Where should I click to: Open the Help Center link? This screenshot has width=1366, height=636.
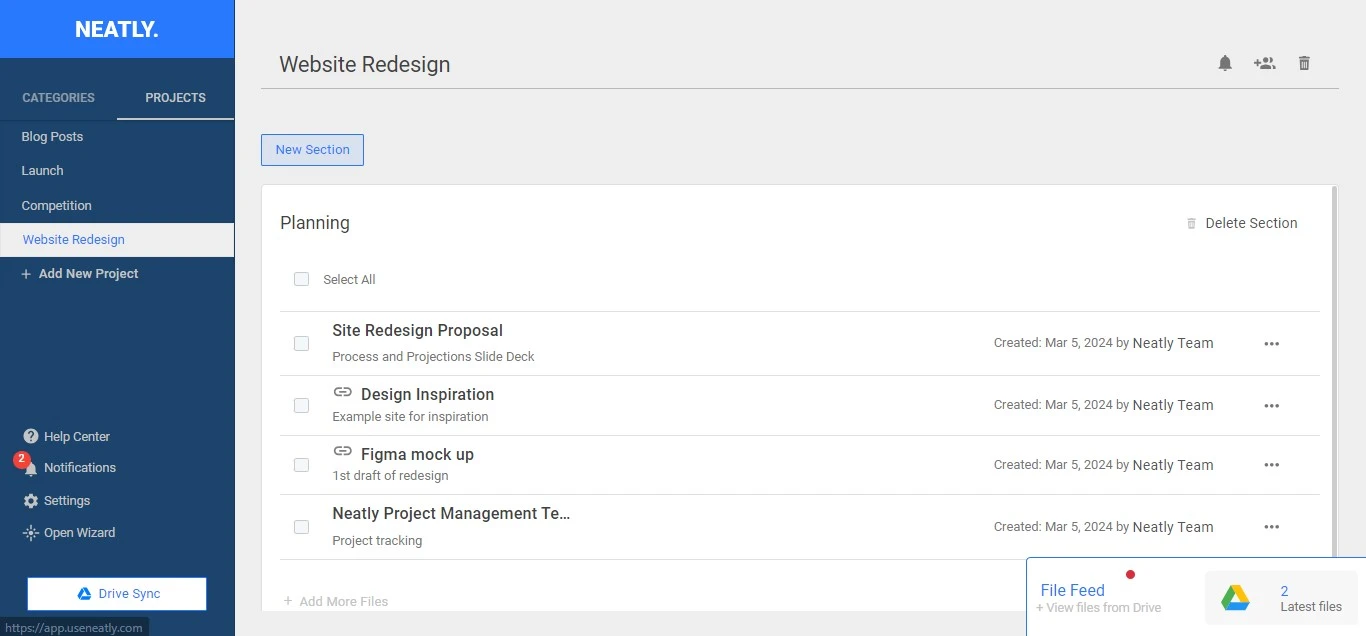66,436
